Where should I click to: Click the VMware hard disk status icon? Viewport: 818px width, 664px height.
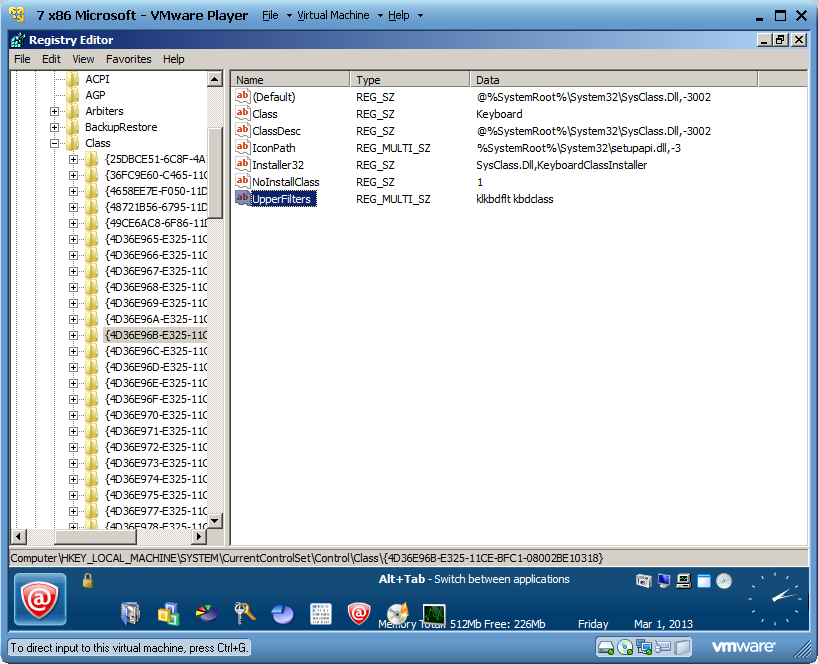(x=606, y=648)
